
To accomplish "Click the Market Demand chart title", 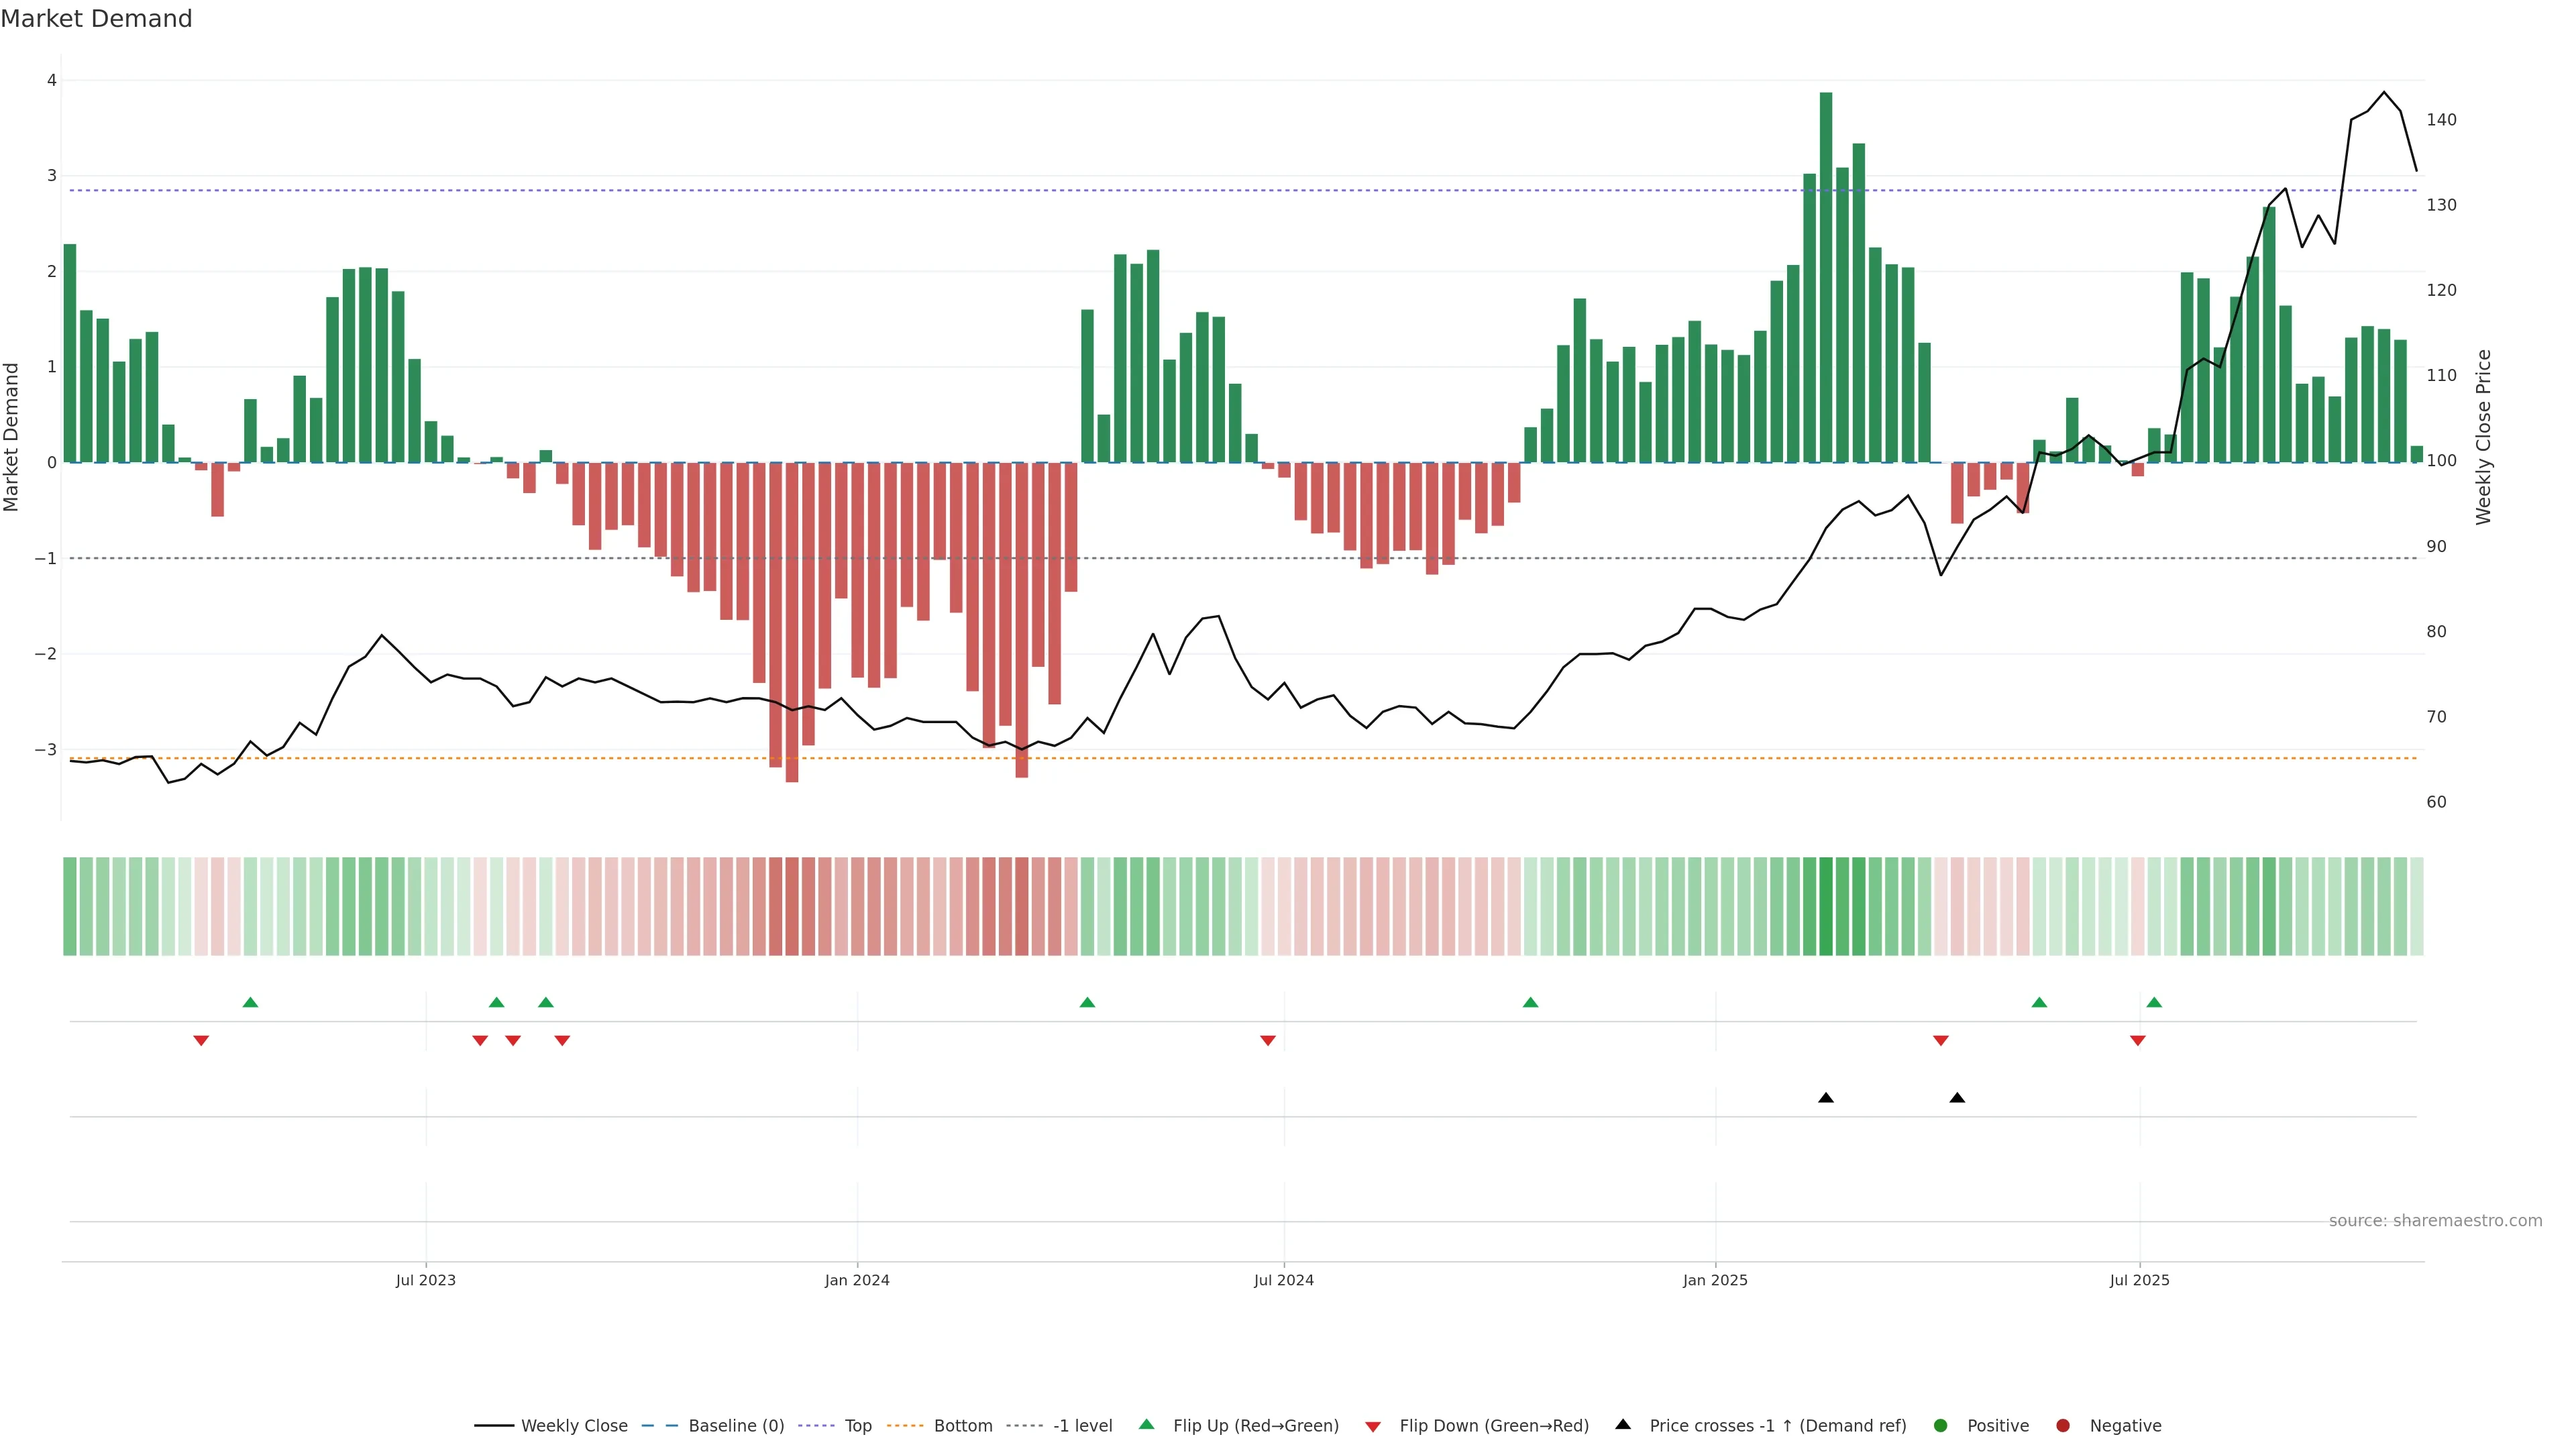I will pos(96,19).
